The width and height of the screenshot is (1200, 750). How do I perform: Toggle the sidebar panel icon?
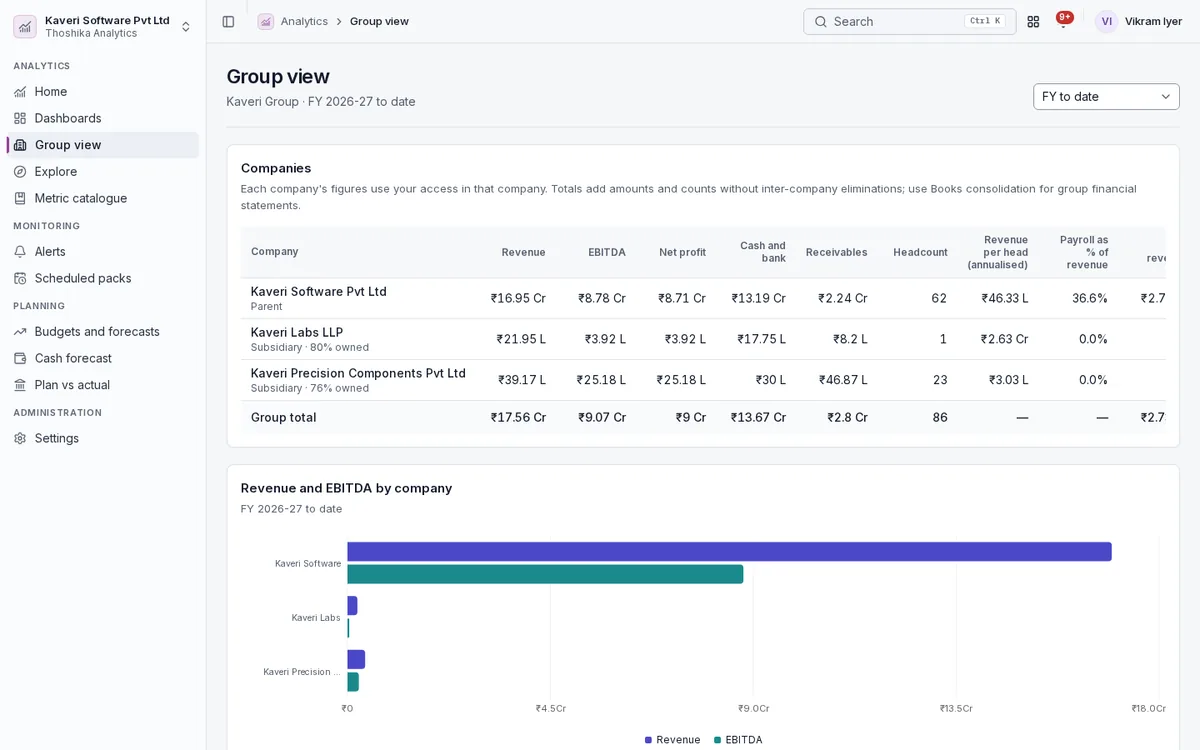(x=228, y=21)
